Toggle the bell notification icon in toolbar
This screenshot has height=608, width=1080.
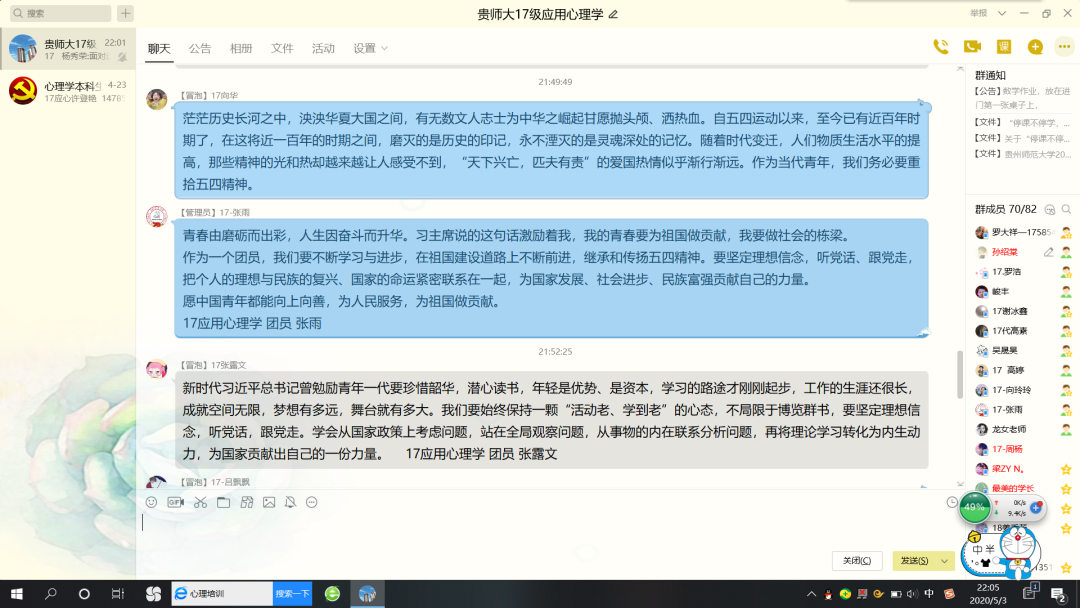pyautogui.click(x=290, y=502)
